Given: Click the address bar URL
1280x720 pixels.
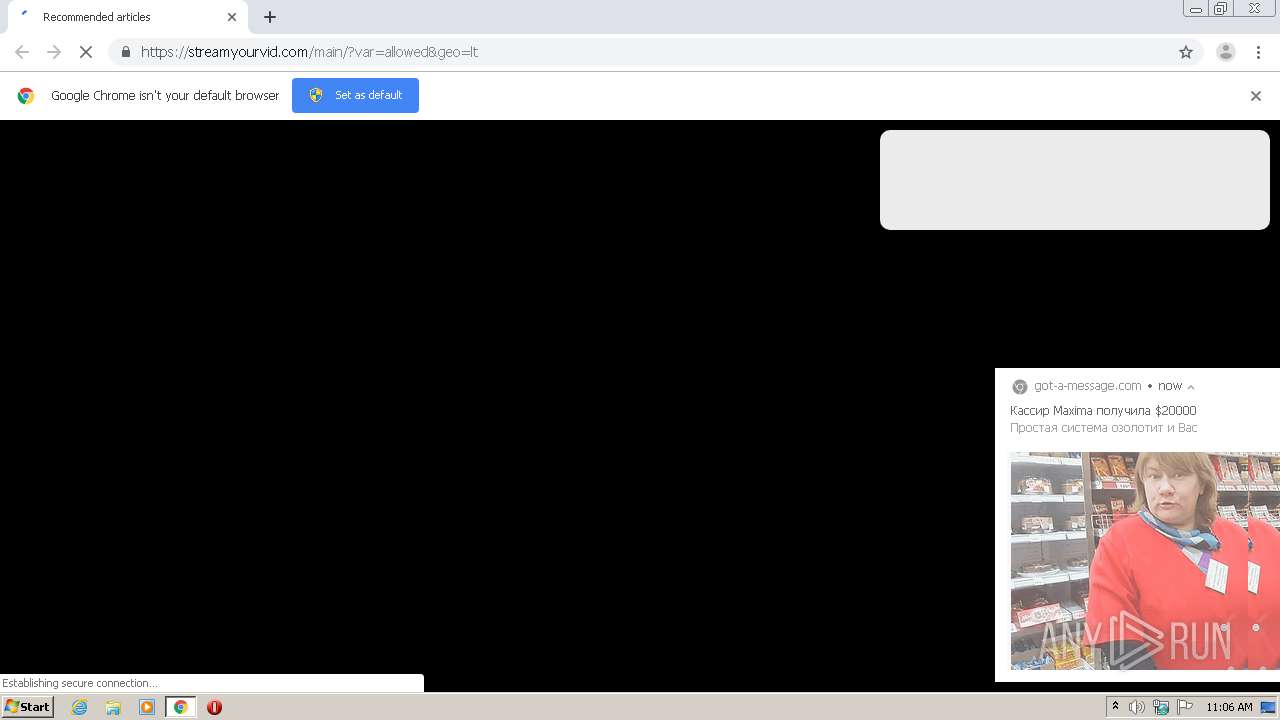Looking at the screenshot, I should pyautogui.click(x=309, y=52).
